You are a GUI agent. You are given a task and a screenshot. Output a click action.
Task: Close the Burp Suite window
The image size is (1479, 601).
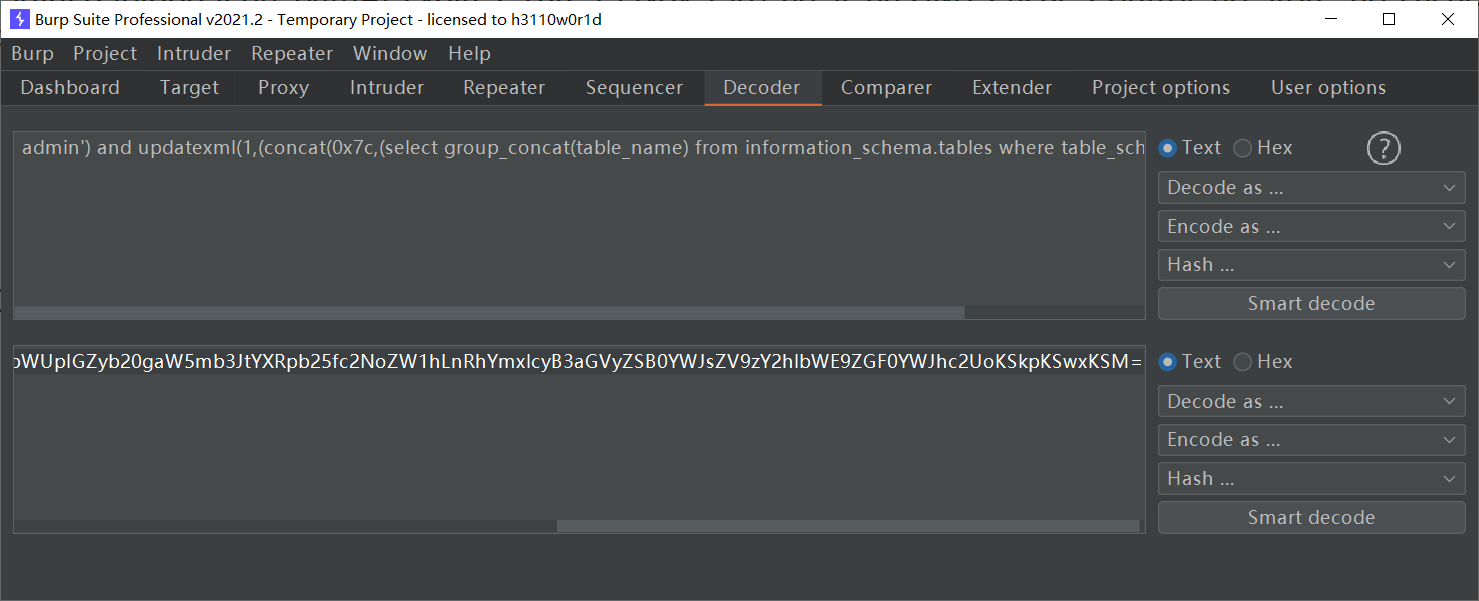1447,19
